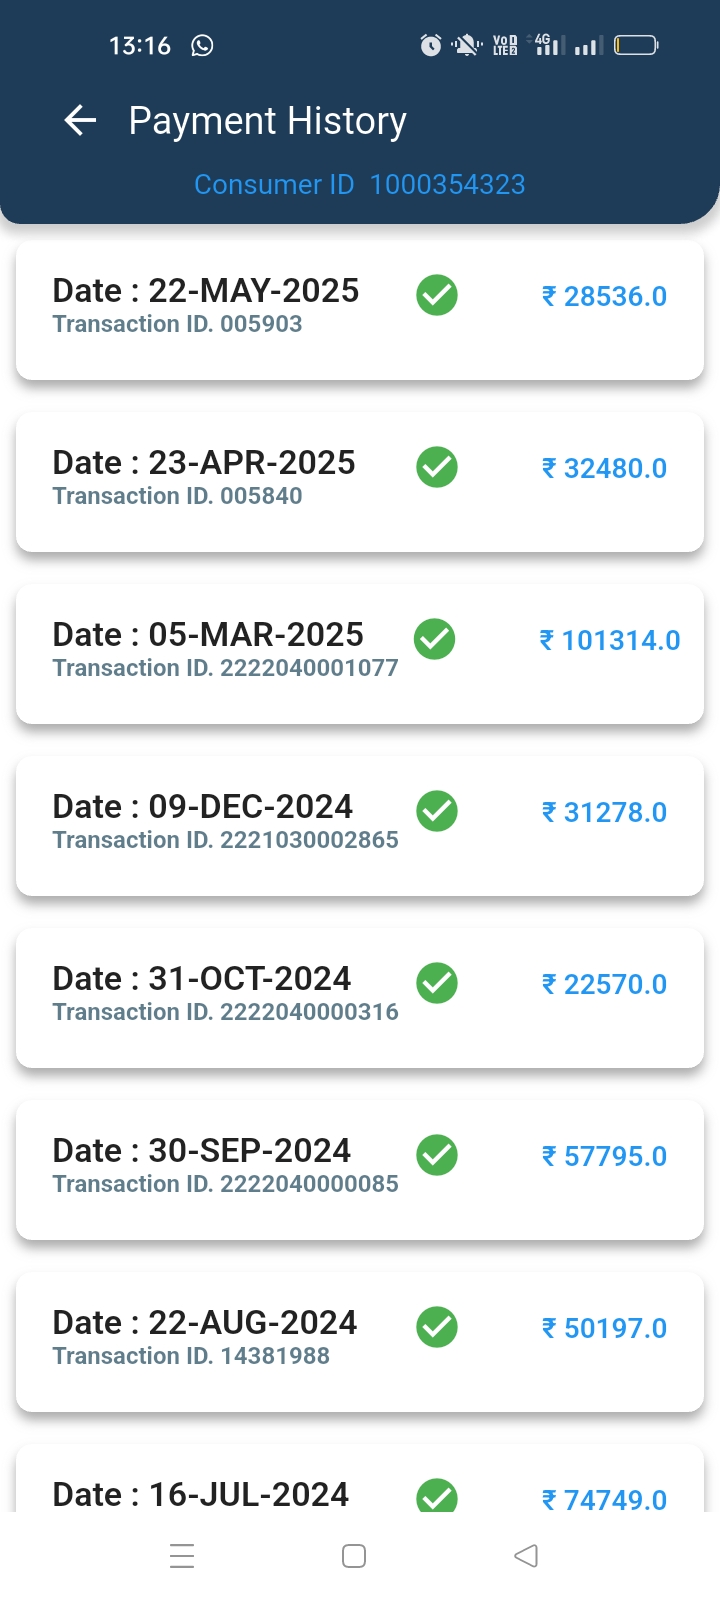Tap green checkmark for 23-APR-2025 payment

[437, 467]
